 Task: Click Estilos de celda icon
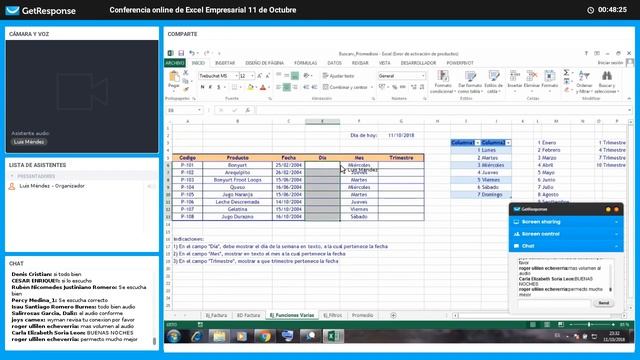[x=493, y=76]
